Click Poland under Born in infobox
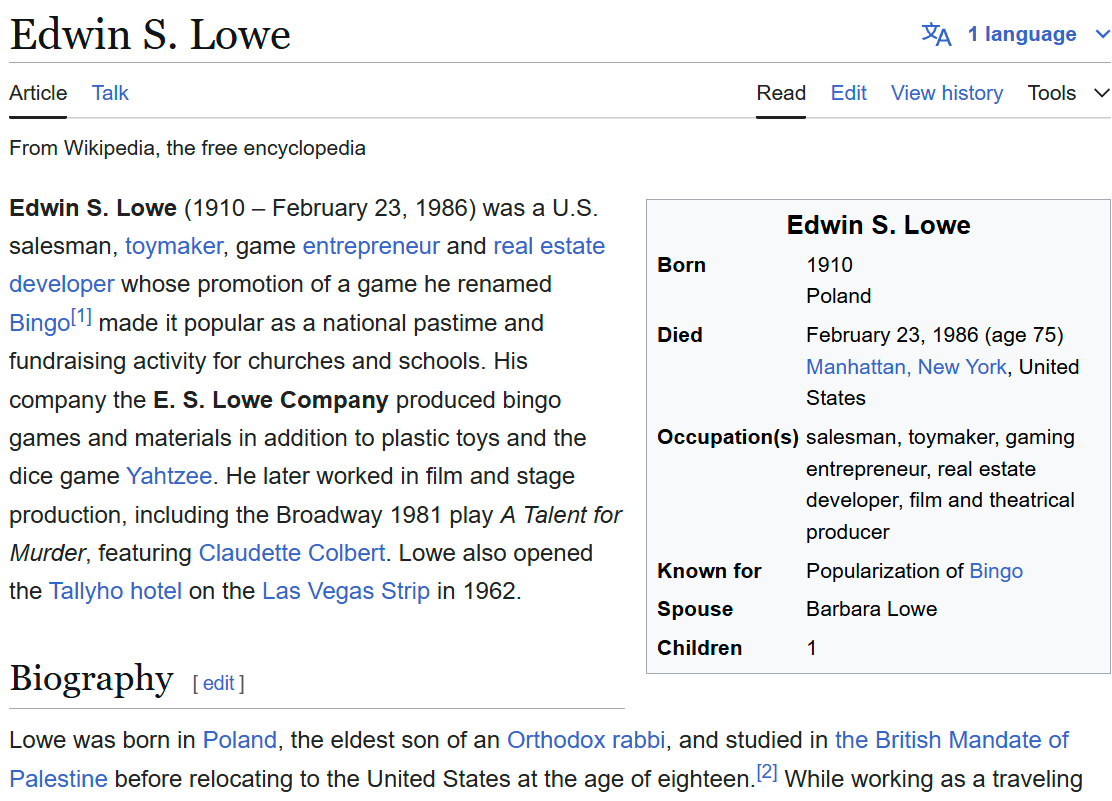Image resolution: width=1112 pixels, height=801 pixels. [838, 296]
